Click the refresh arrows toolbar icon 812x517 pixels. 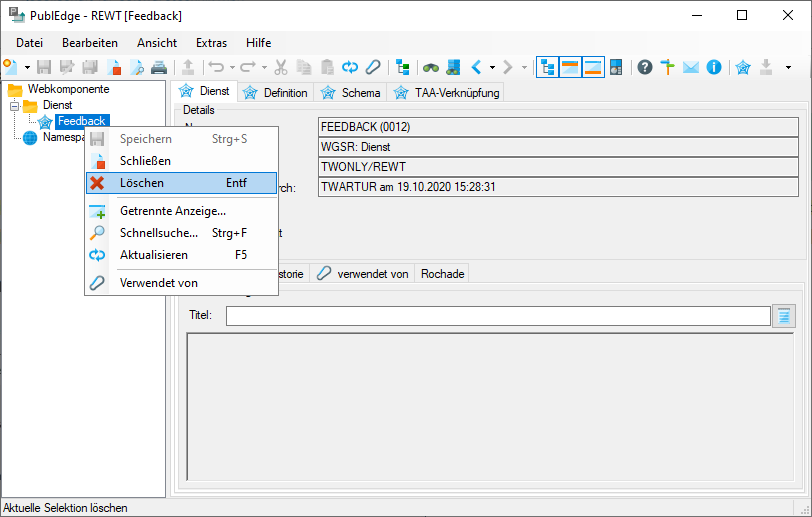point(350,67)
